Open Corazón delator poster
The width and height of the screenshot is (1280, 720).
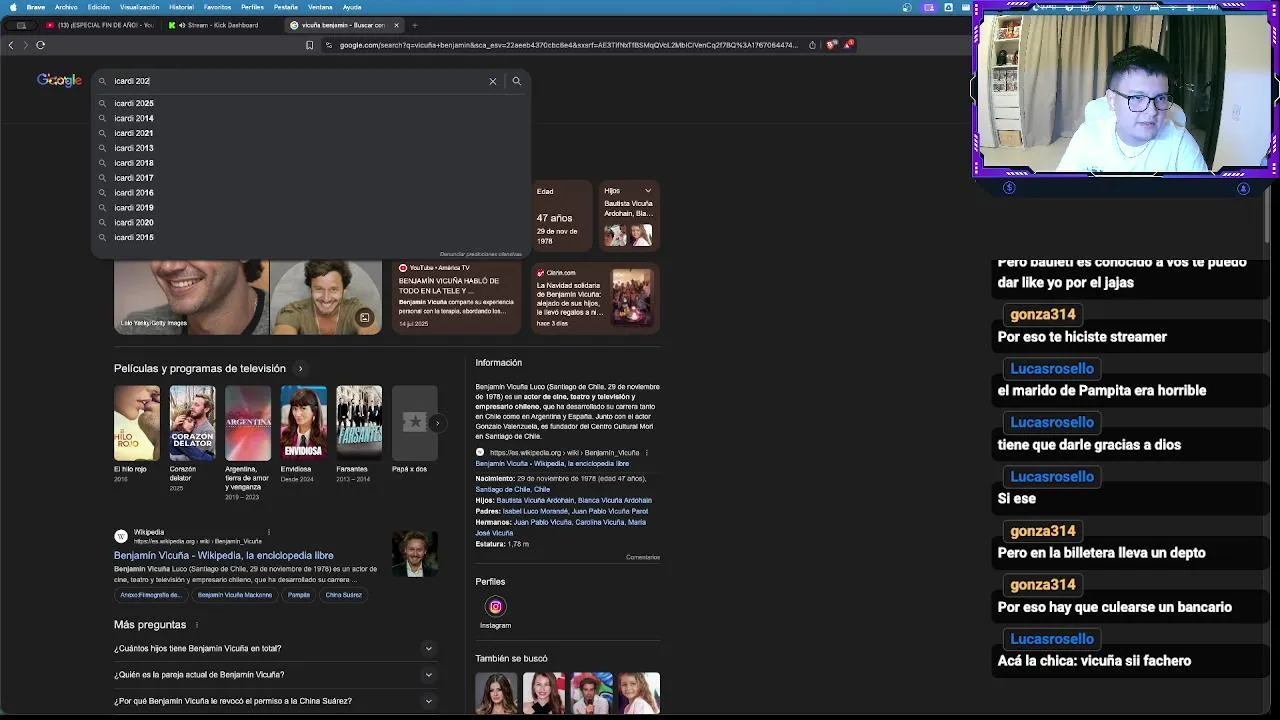[x=192, y=423]
